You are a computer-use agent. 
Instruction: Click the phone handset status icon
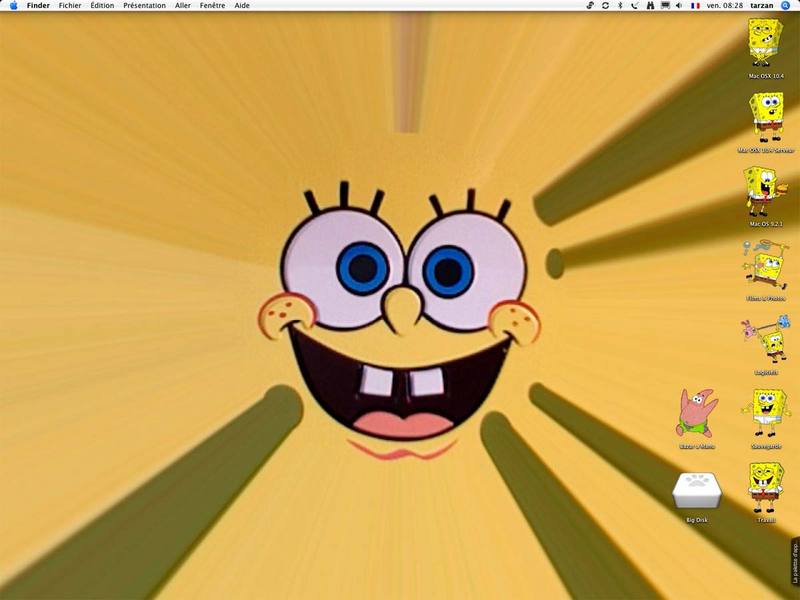[635, 6]
